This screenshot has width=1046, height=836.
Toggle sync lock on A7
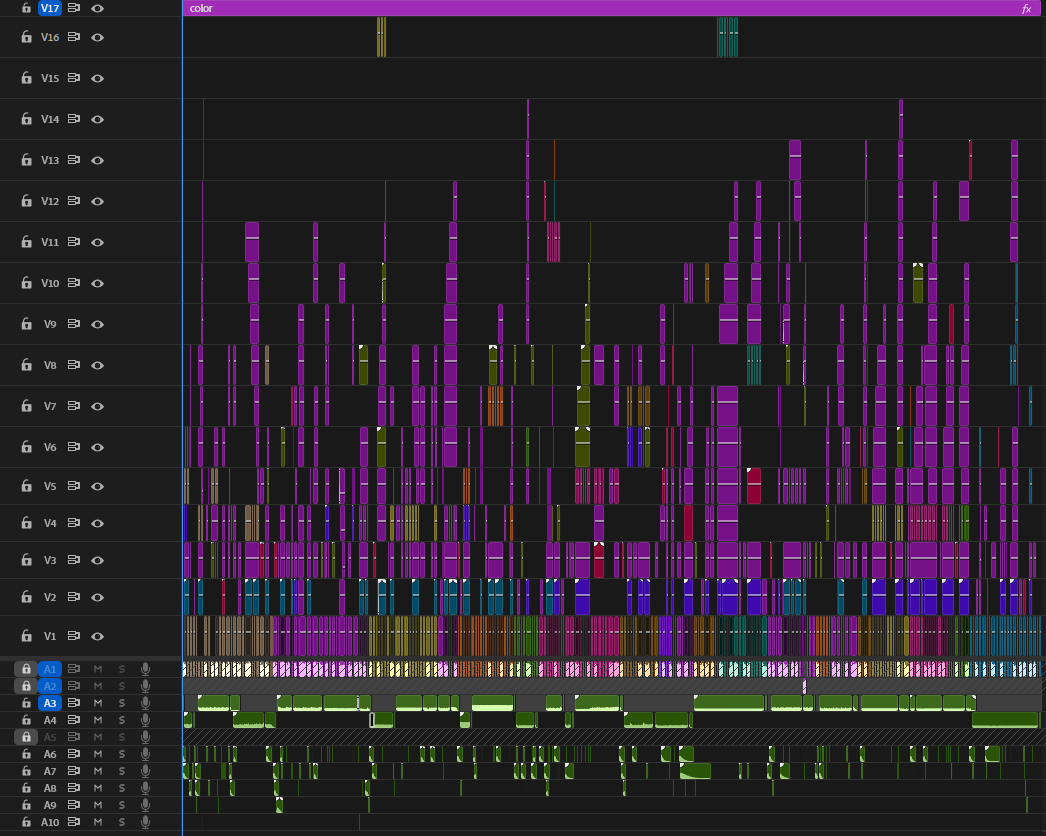tap(74, 771)
